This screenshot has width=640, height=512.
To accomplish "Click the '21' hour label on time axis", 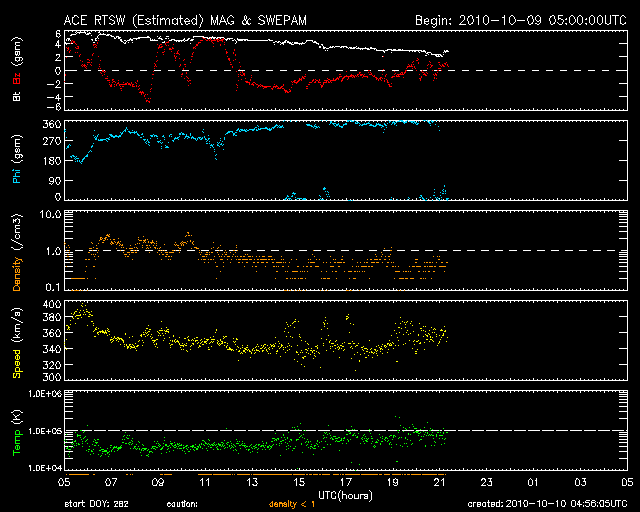I will coord(439,483).
